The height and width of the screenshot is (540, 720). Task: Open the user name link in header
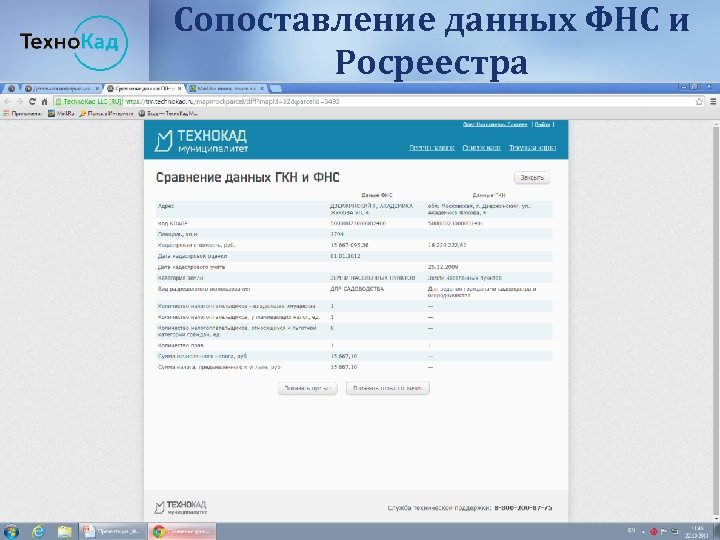tap(495, 124)
